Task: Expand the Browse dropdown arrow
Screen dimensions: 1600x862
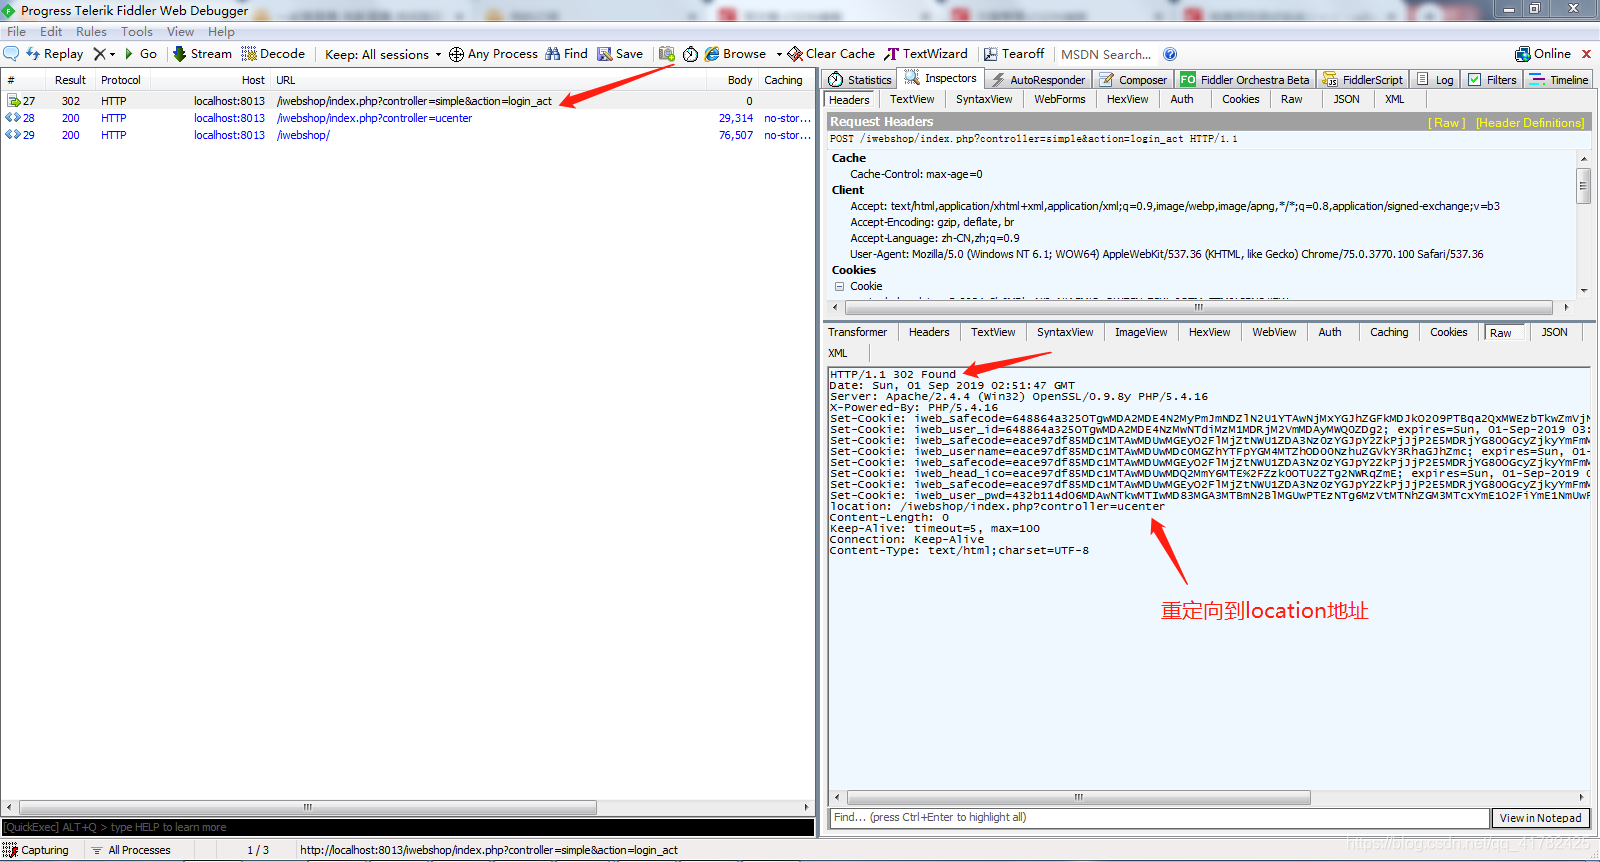Action: [779, 54]
